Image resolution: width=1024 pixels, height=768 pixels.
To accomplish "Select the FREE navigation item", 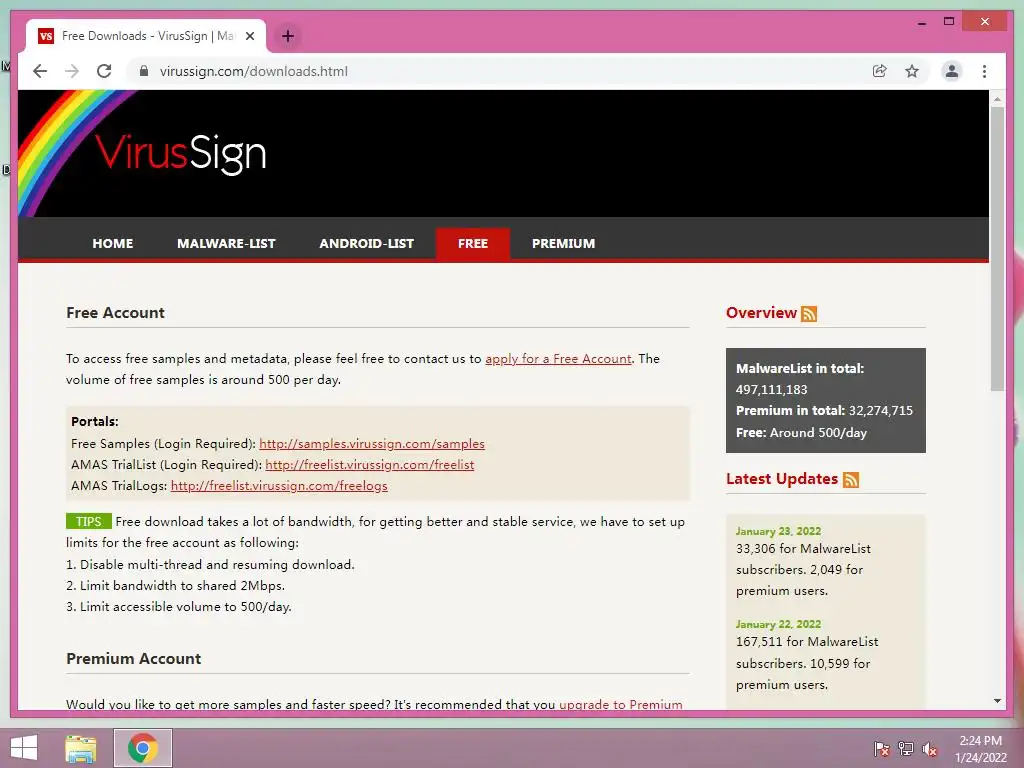I will click(473, 244).
